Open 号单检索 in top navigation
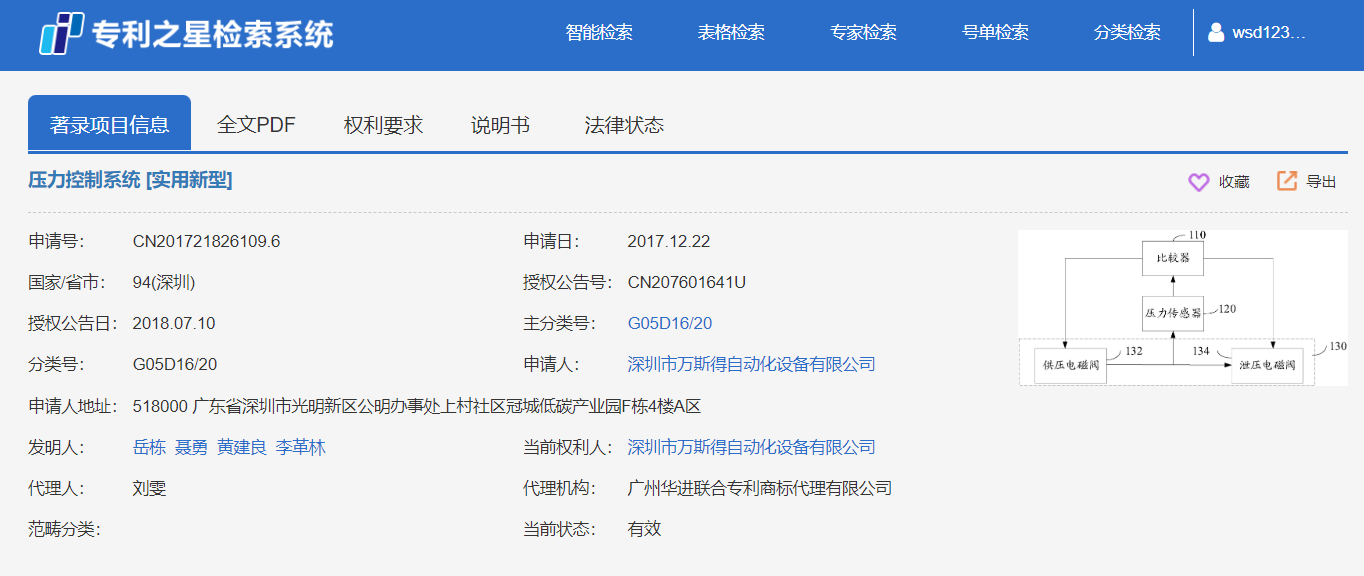Image resolution: width=1364 pixels, height=576 pixels. 995,32
